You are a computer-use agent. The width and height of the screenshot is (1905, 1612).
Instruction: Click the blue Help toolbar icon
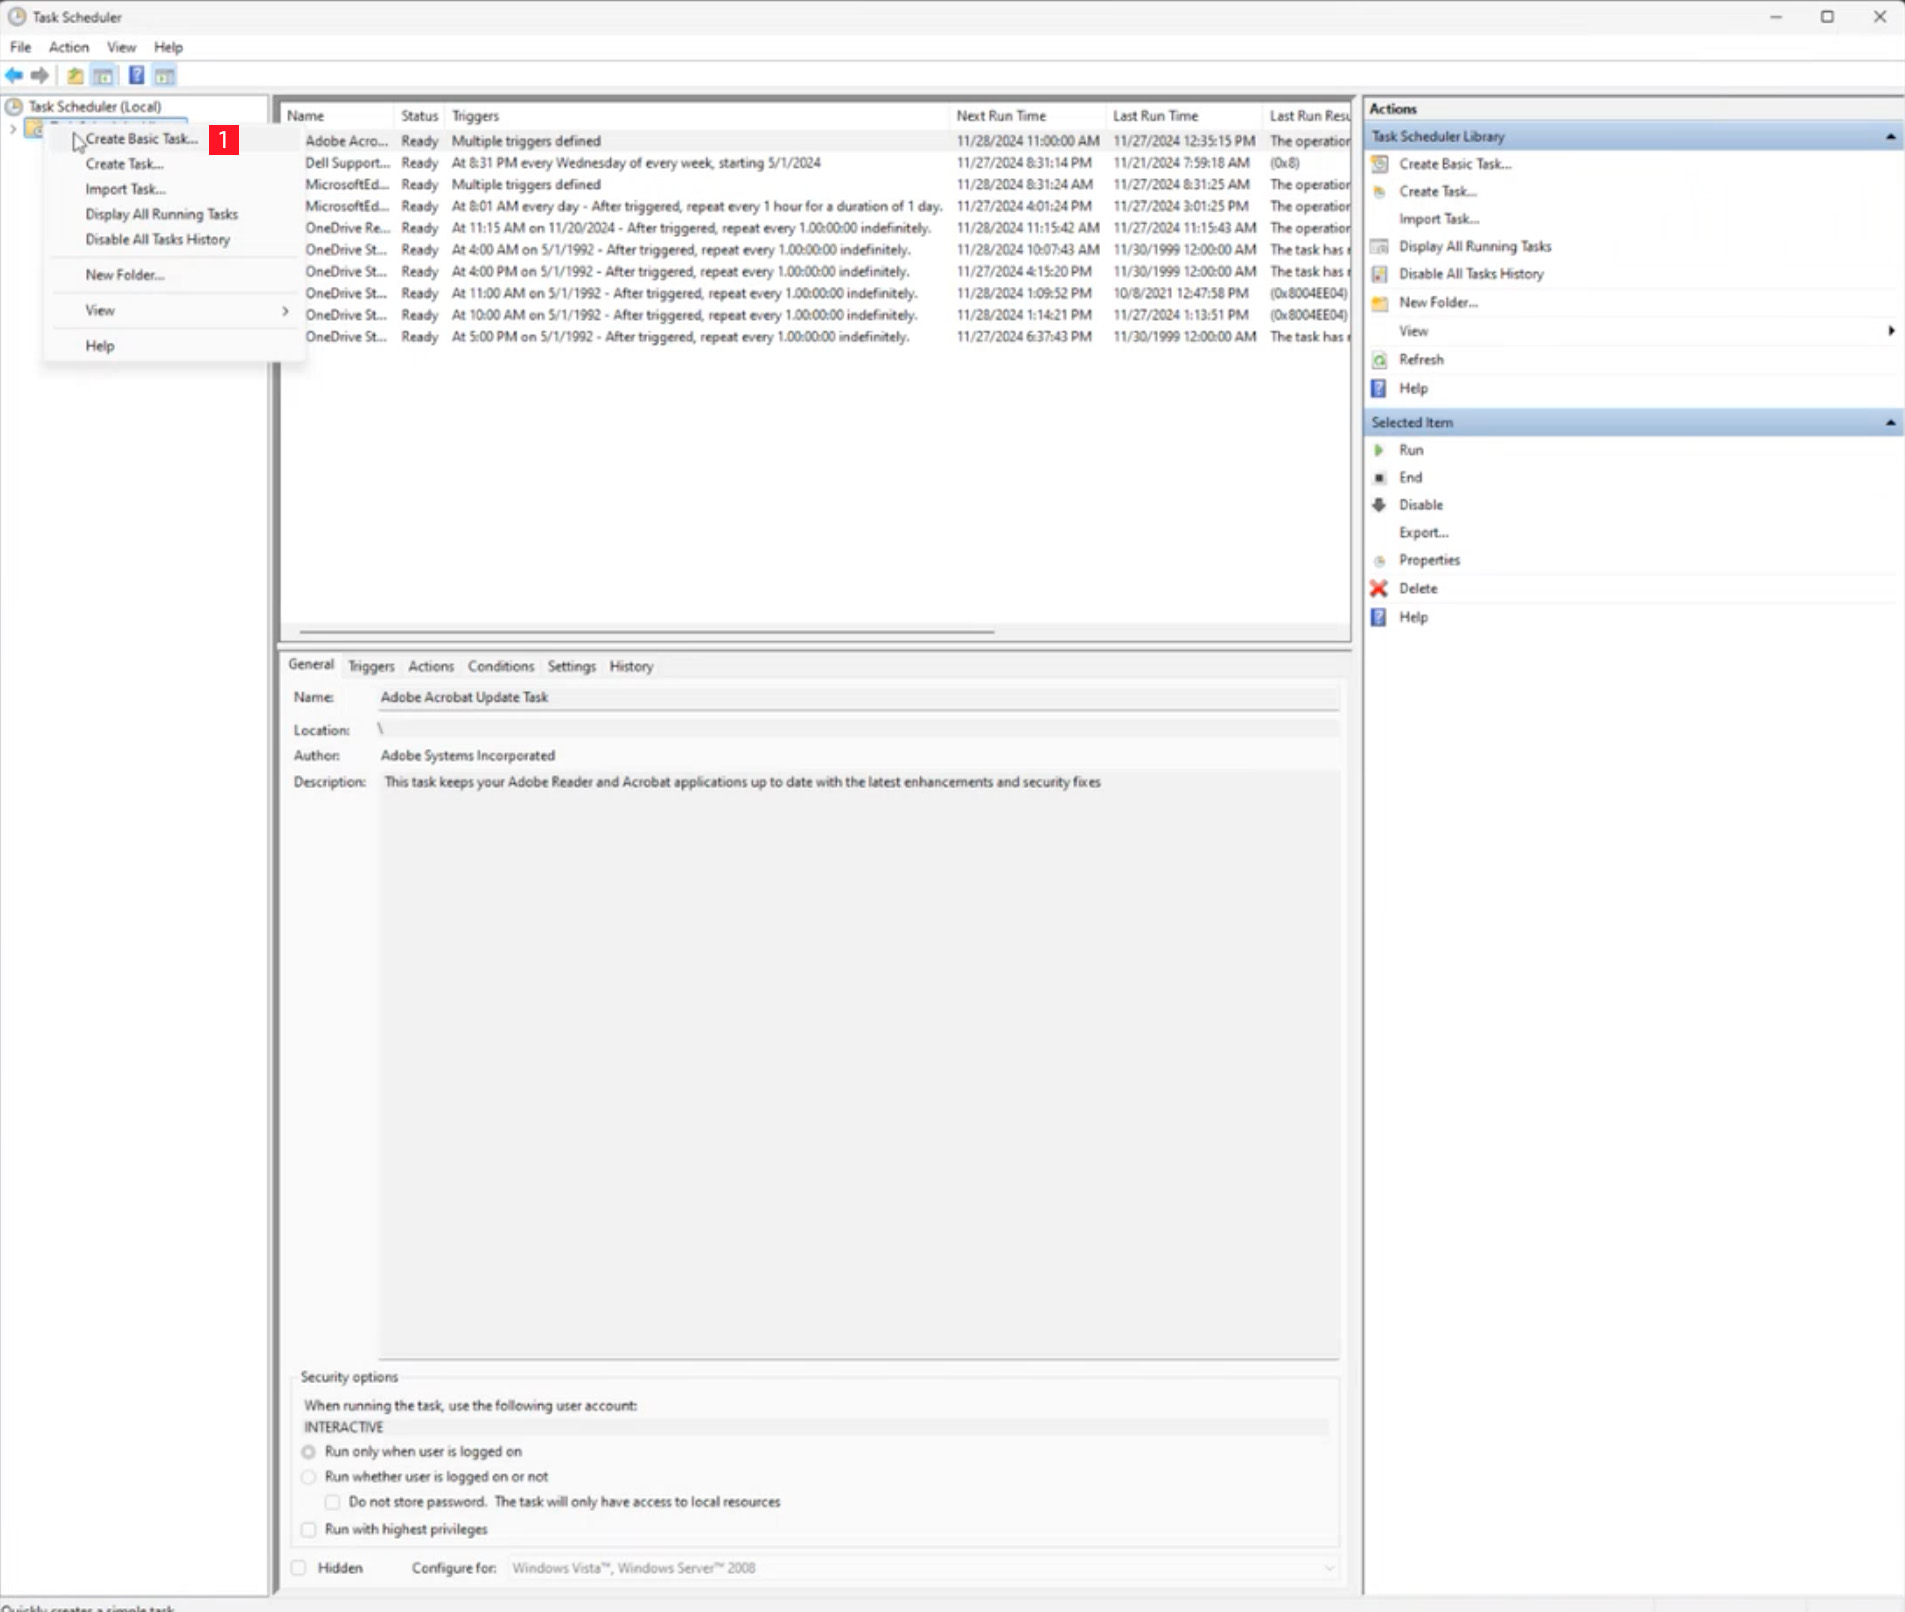click(136, 75)
